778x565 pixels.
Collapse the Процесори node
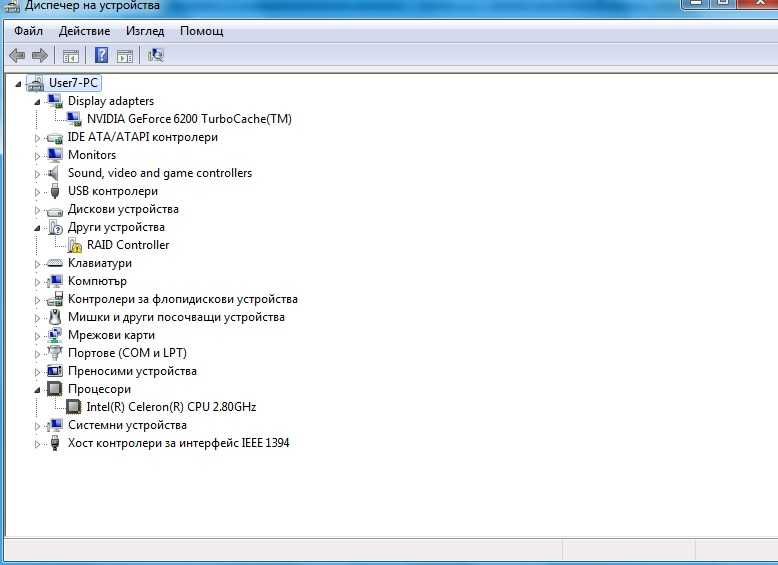pos(37,390)
